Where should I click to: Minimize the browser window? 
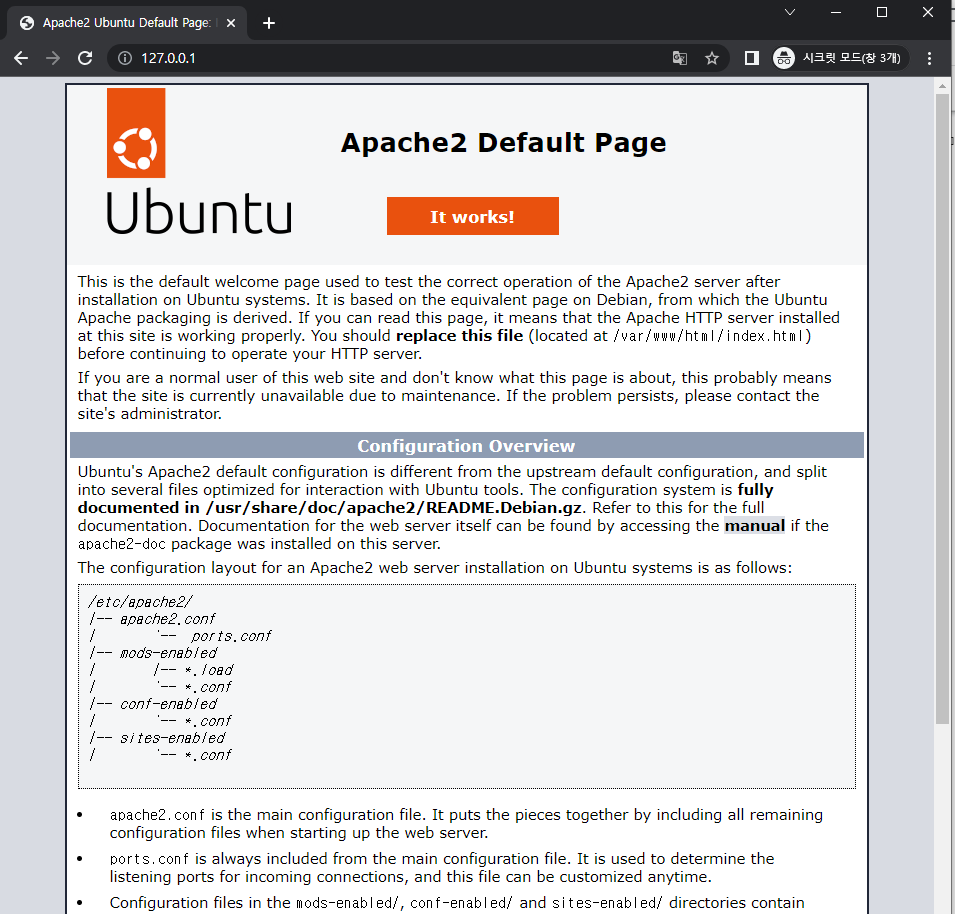836,12
